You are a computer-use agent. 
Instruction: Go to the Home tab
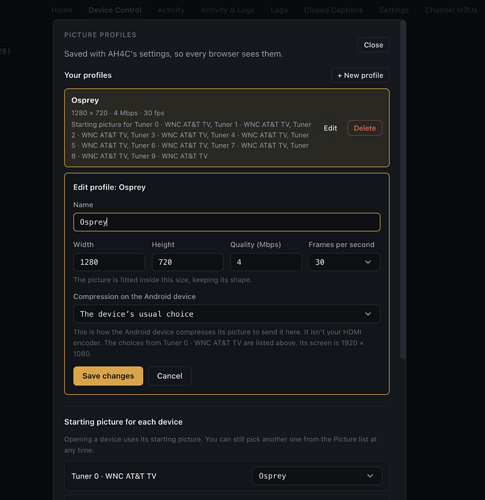tap(62, 10)
